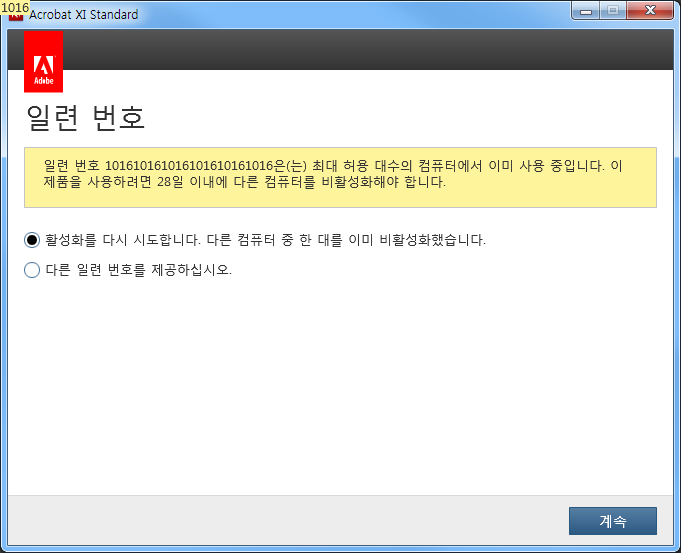This screenshot has height=553, width=681.
Task: Click the other serial number label starting 다른 일련
Action: (139, 270)
